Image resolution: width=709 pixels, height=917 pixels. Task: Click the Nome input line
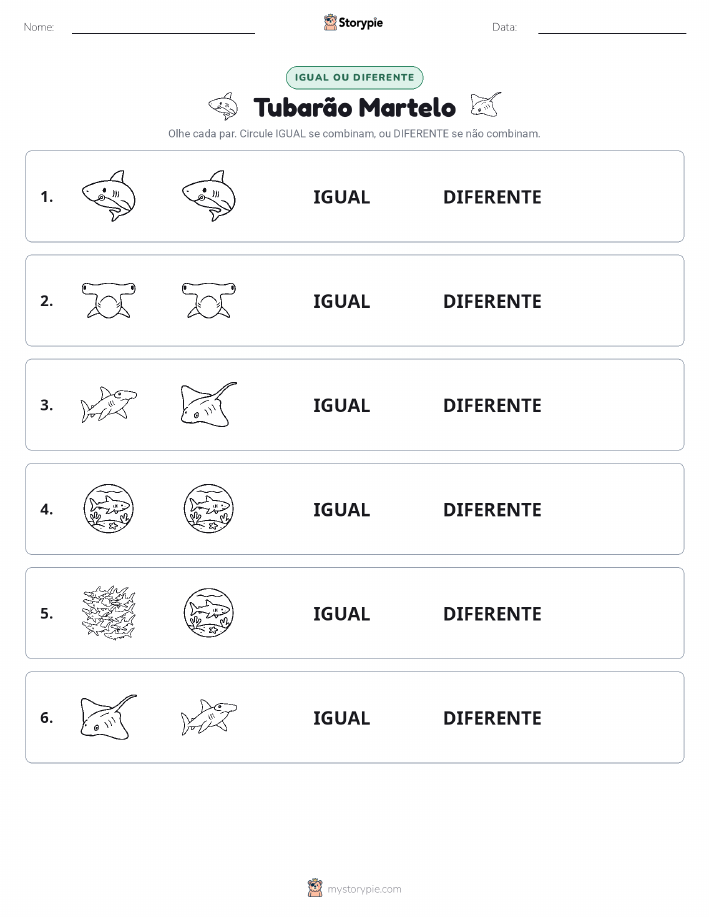click(163, 28)
